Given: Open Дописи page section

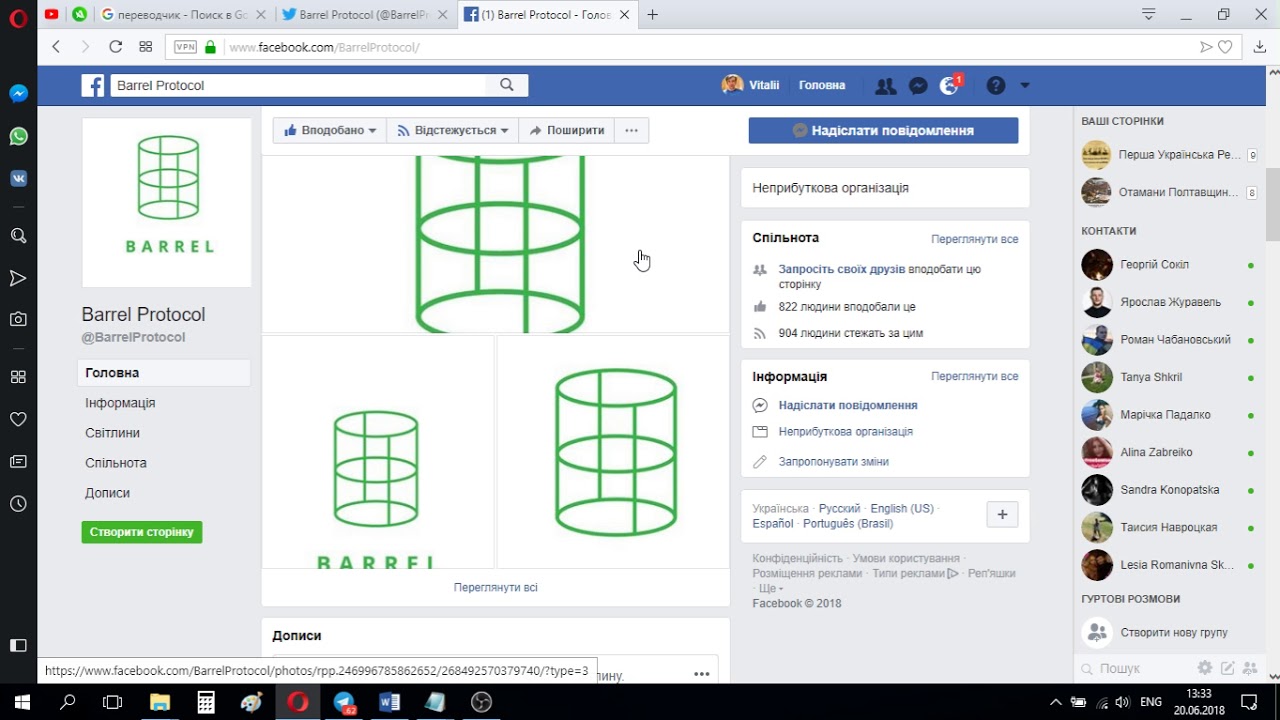Looking at the screenshot, I should (107, 493).
